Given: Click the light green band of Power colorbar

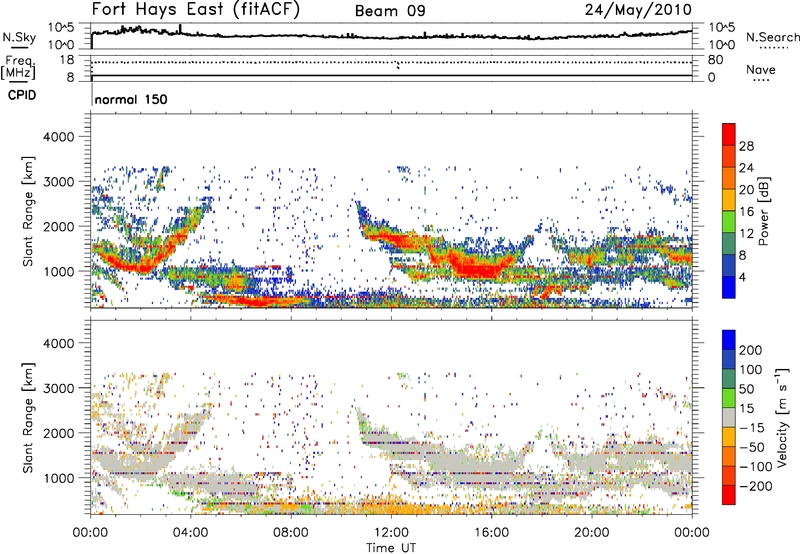Looking at the screenshot, I should 729,221.
